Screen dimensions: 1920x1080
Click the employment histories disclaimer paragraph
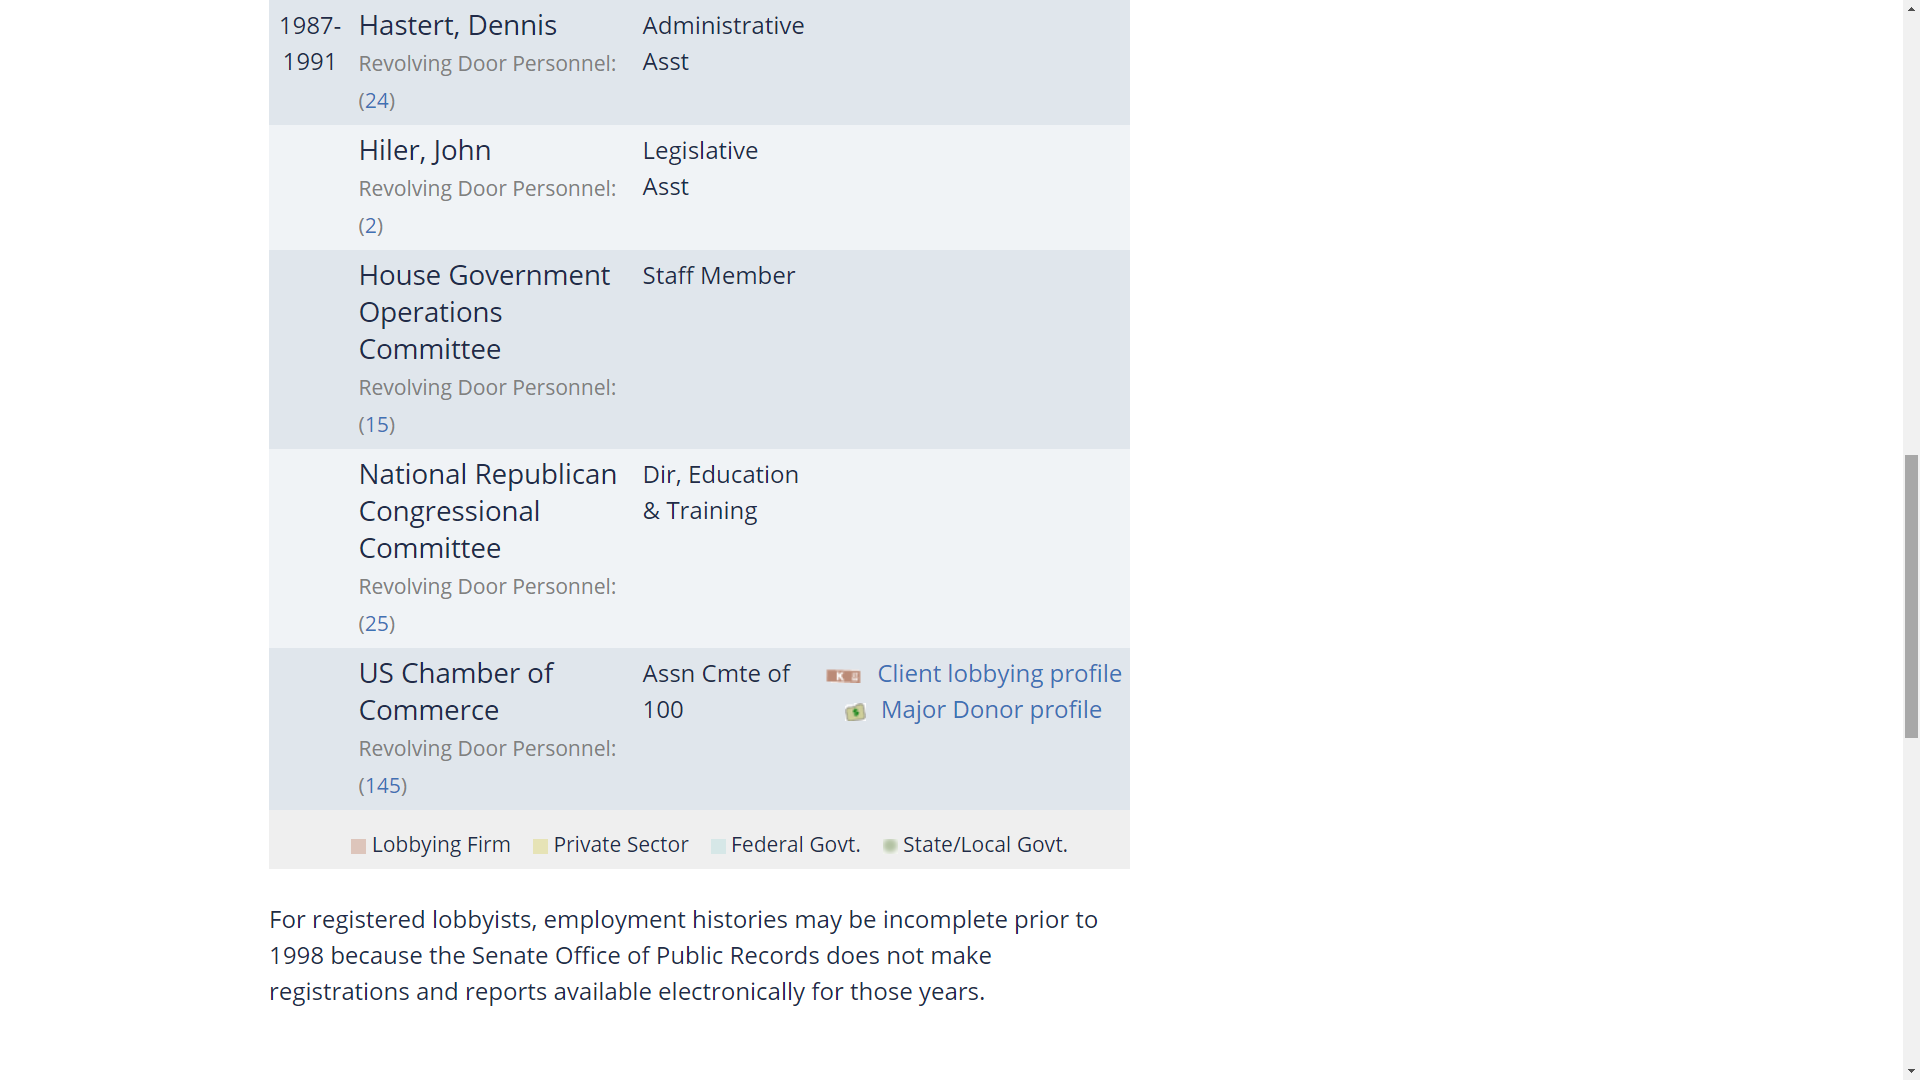click(683, 955)
